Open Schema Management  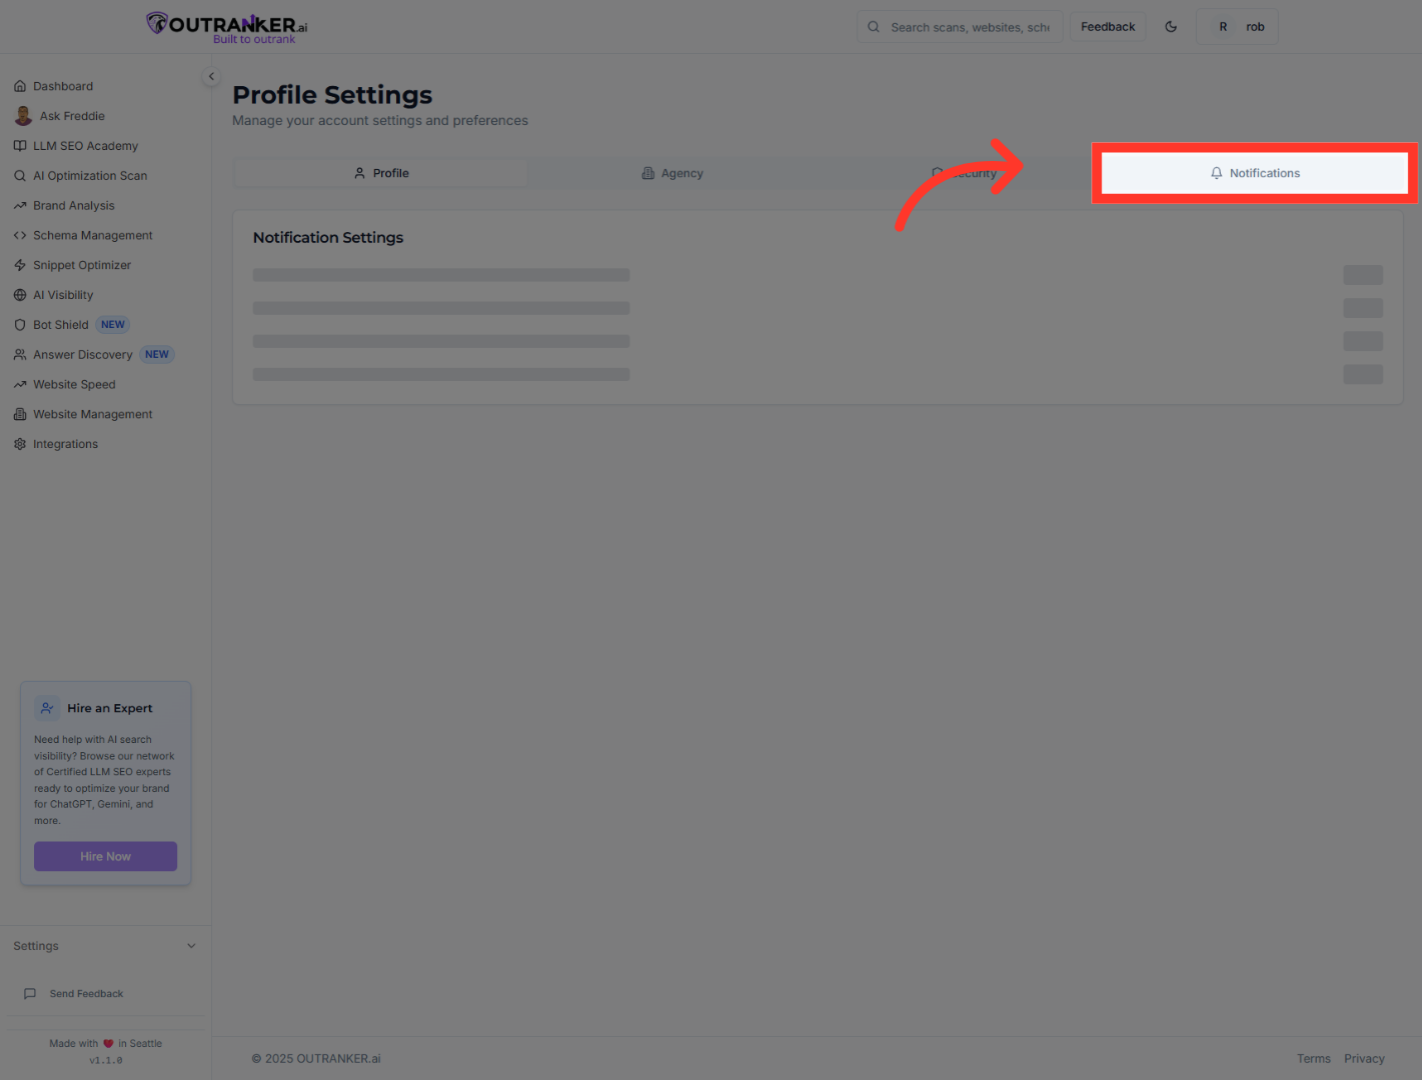click(92, 235)
